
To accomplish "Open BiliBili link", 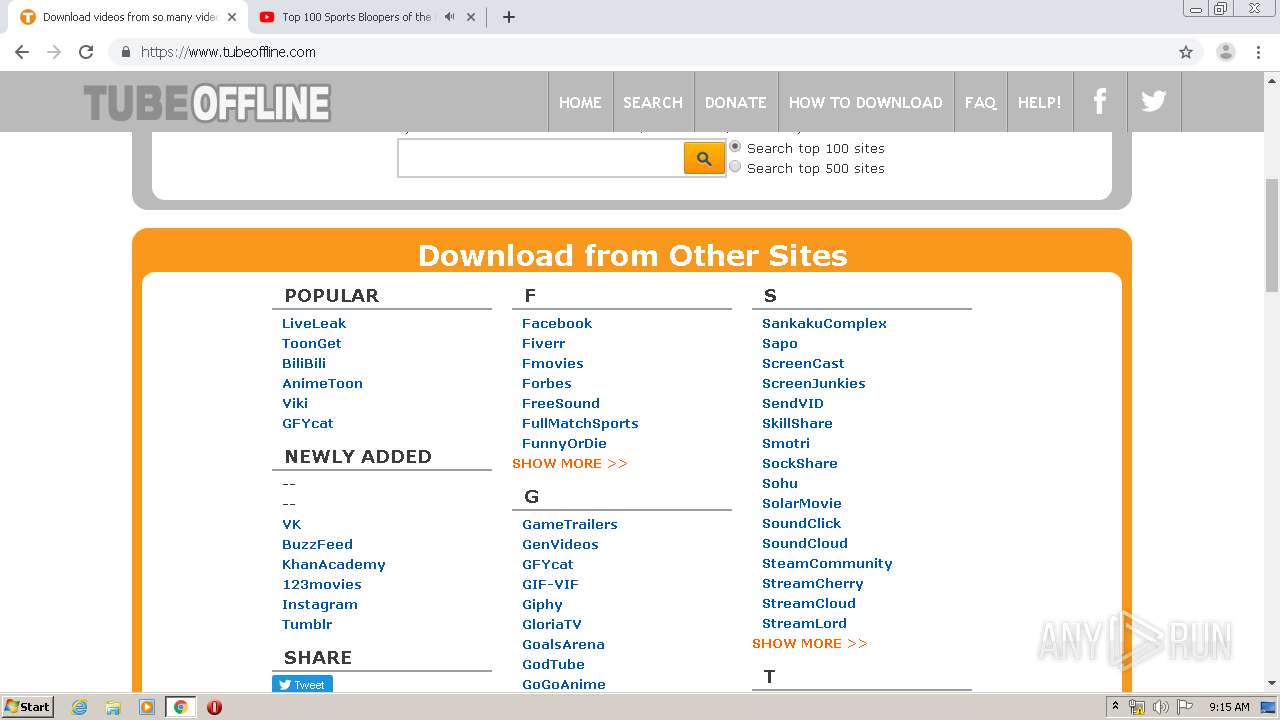I will pos(304,363).
